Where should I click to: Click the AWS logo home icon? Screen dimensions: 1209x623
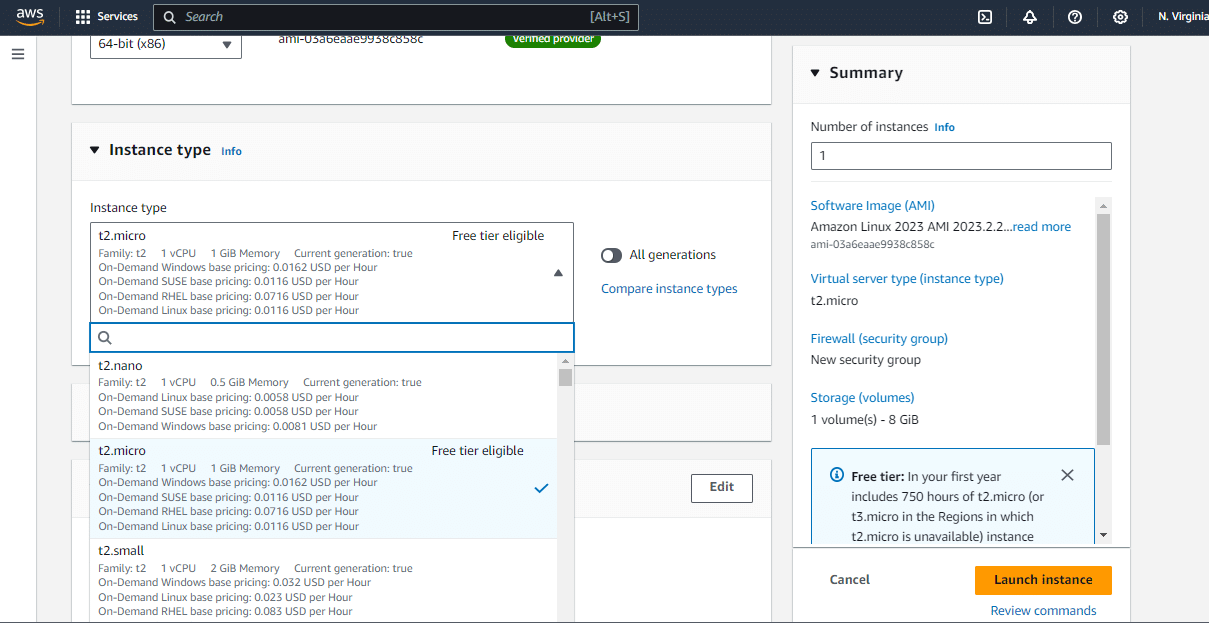coord(30,17)
